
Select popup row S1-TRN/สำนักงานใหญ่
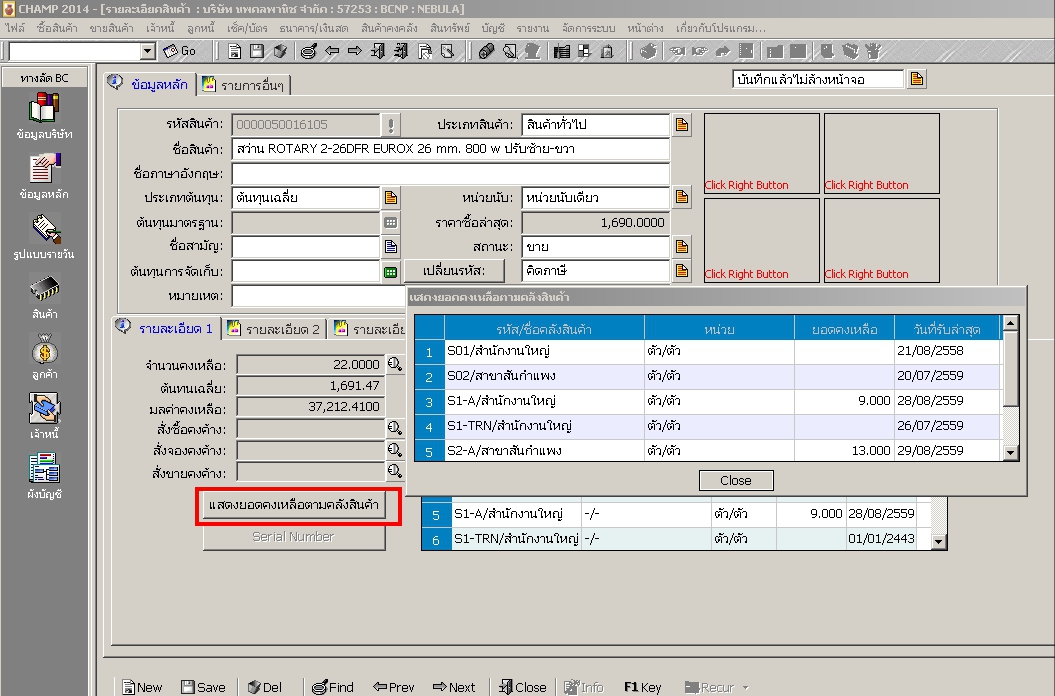tap(708, 426)
